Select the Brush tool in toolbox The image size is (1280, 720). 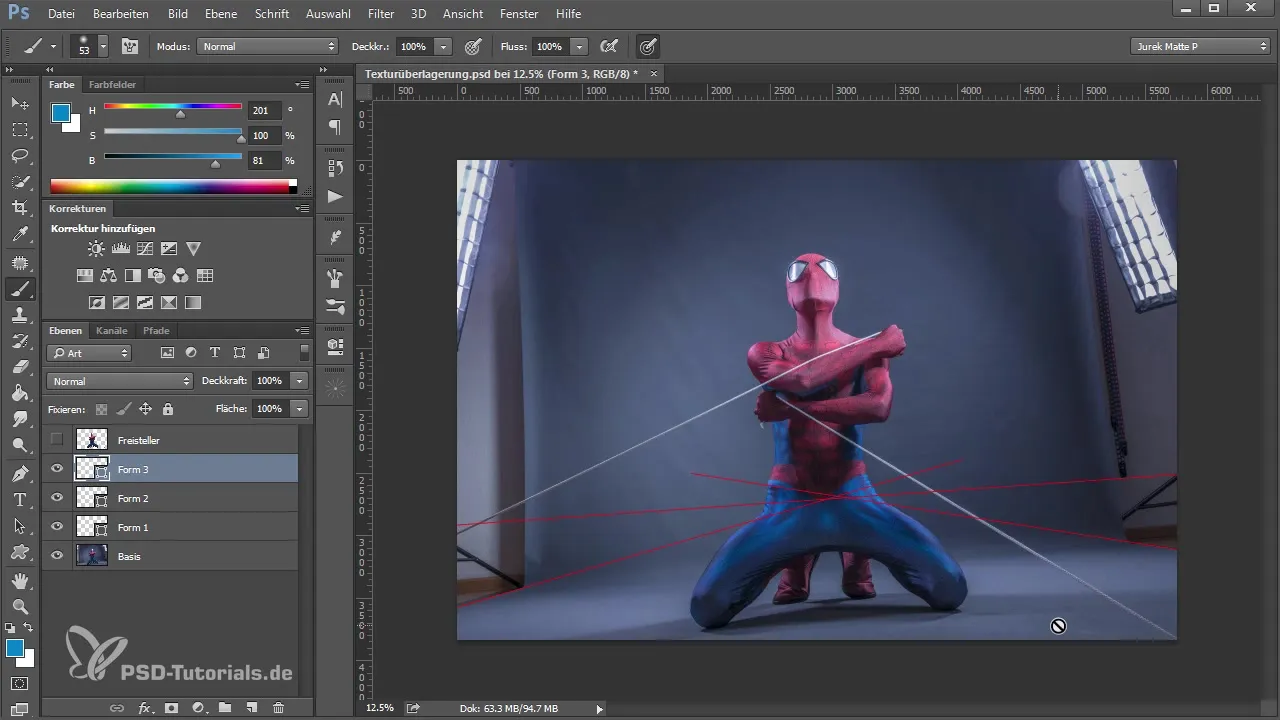(x=20, y=289)
